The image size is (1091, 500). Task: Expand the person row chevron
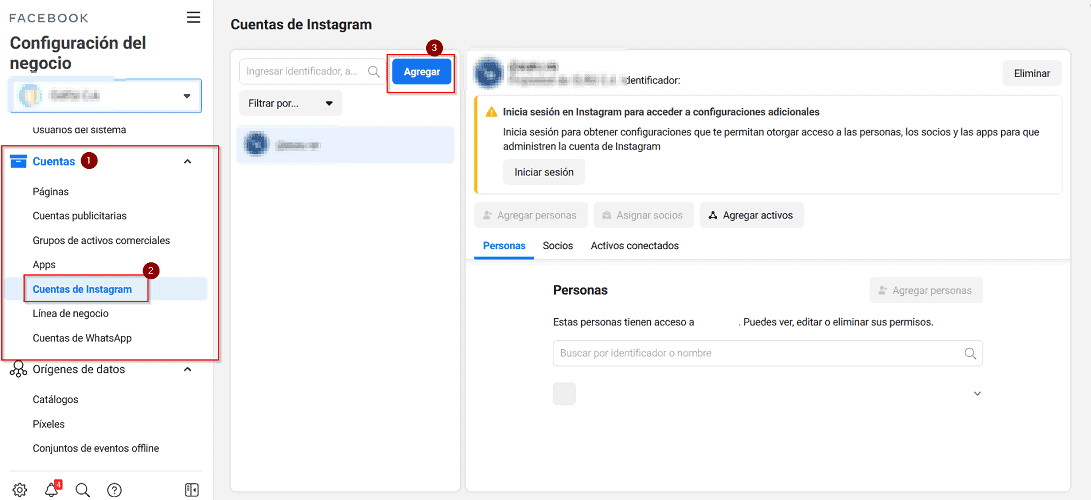tap(977, 394)
